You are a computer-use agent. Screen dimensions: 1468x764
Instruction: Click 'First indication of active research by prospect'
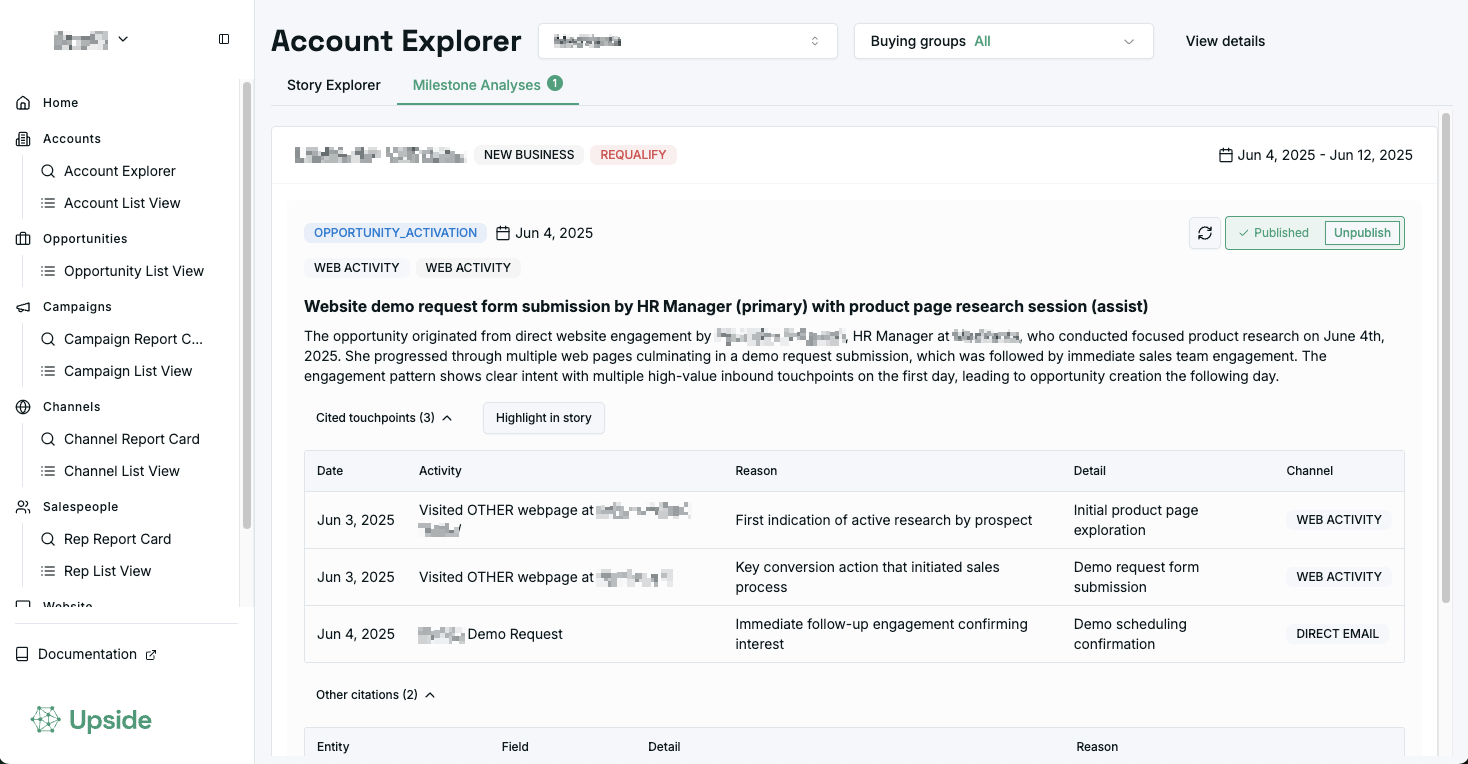884,520
